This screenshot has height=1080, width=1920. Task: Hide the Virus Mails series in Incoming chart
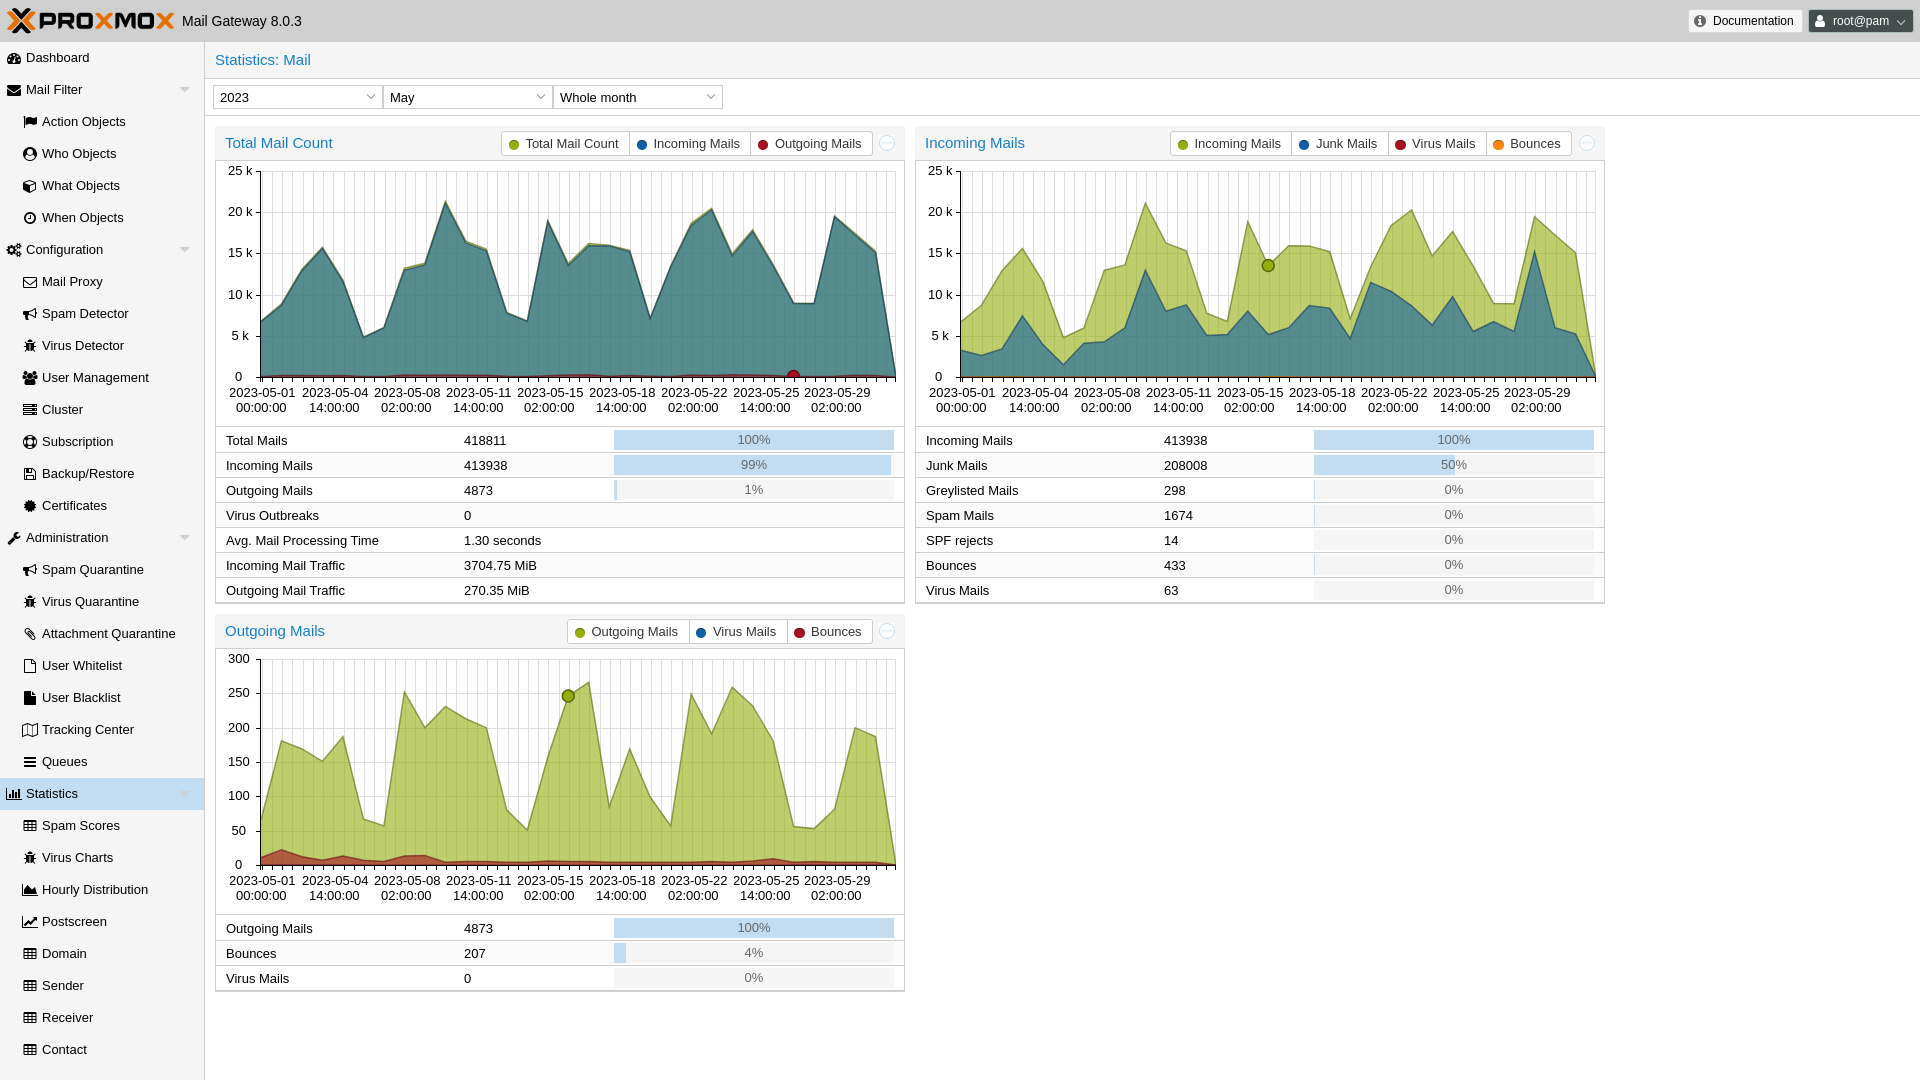point(1436,143)
